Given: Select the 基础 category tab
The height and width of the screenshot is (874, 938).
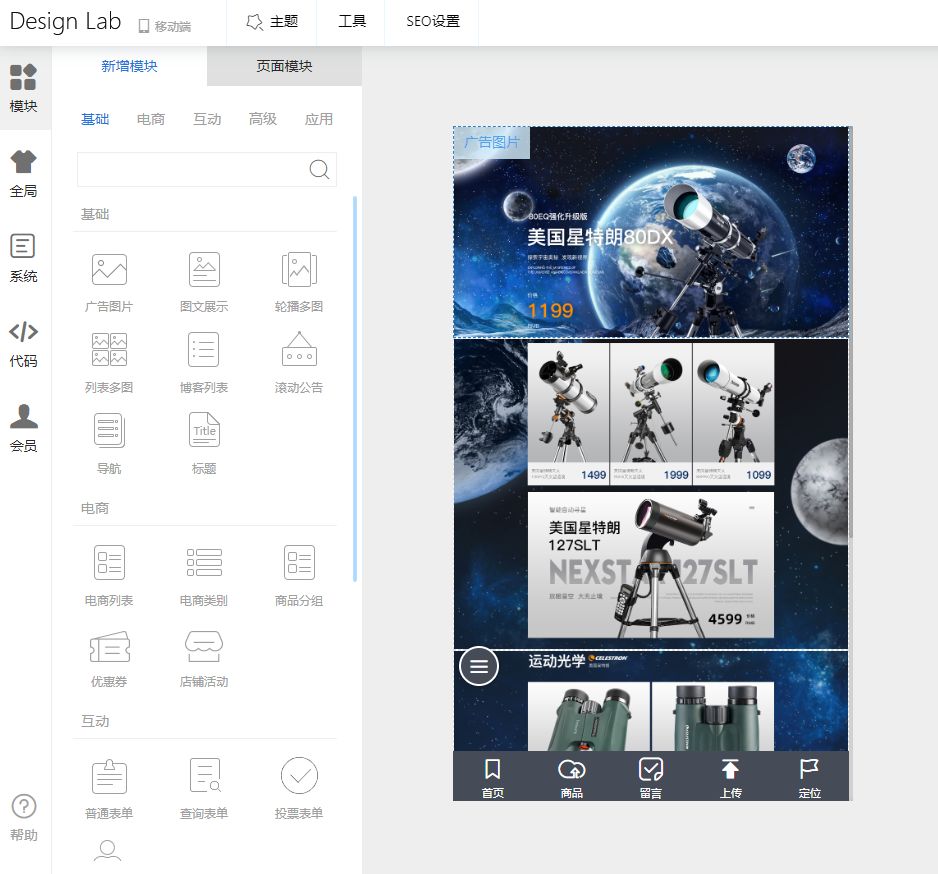Looking at the screenshot, I should click(x=95, y=119).
